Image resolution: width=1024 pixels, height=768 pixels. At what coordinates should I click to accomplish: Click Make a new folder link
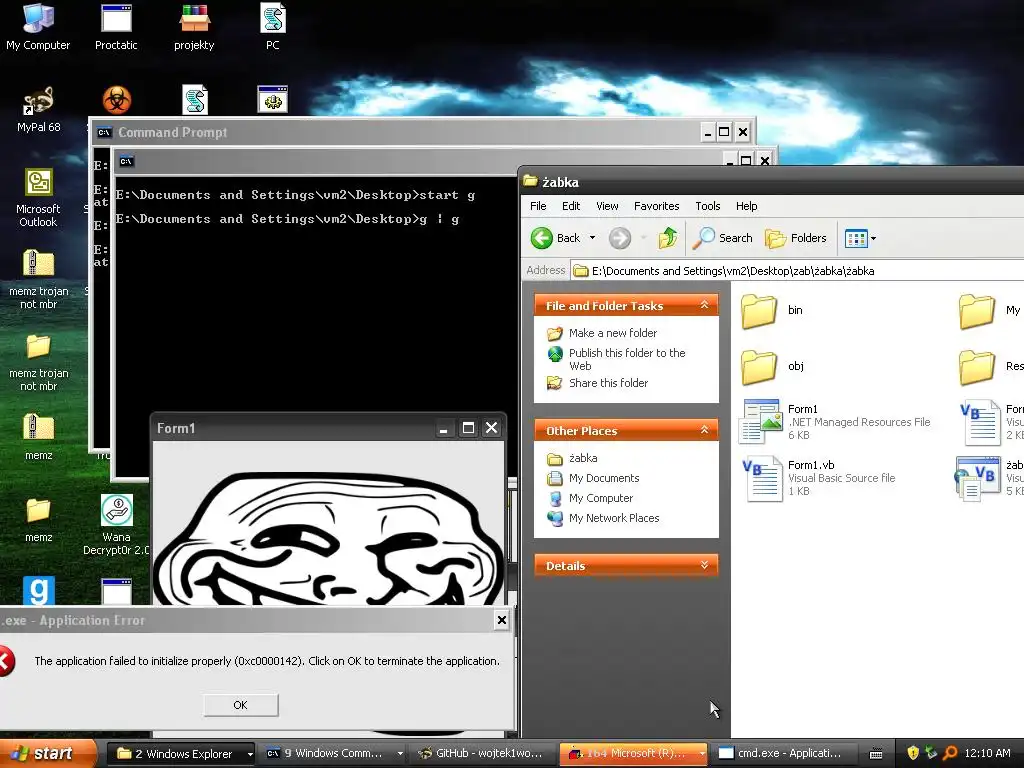[613, 333]
